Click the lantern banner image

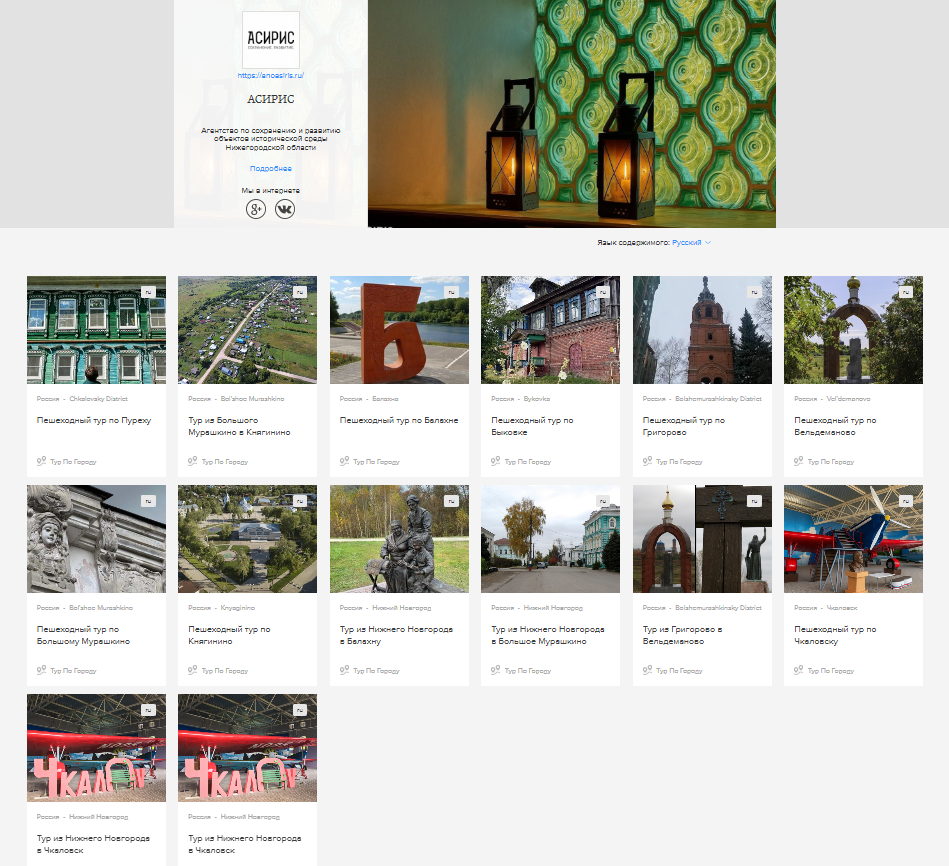tap(571, 113)
